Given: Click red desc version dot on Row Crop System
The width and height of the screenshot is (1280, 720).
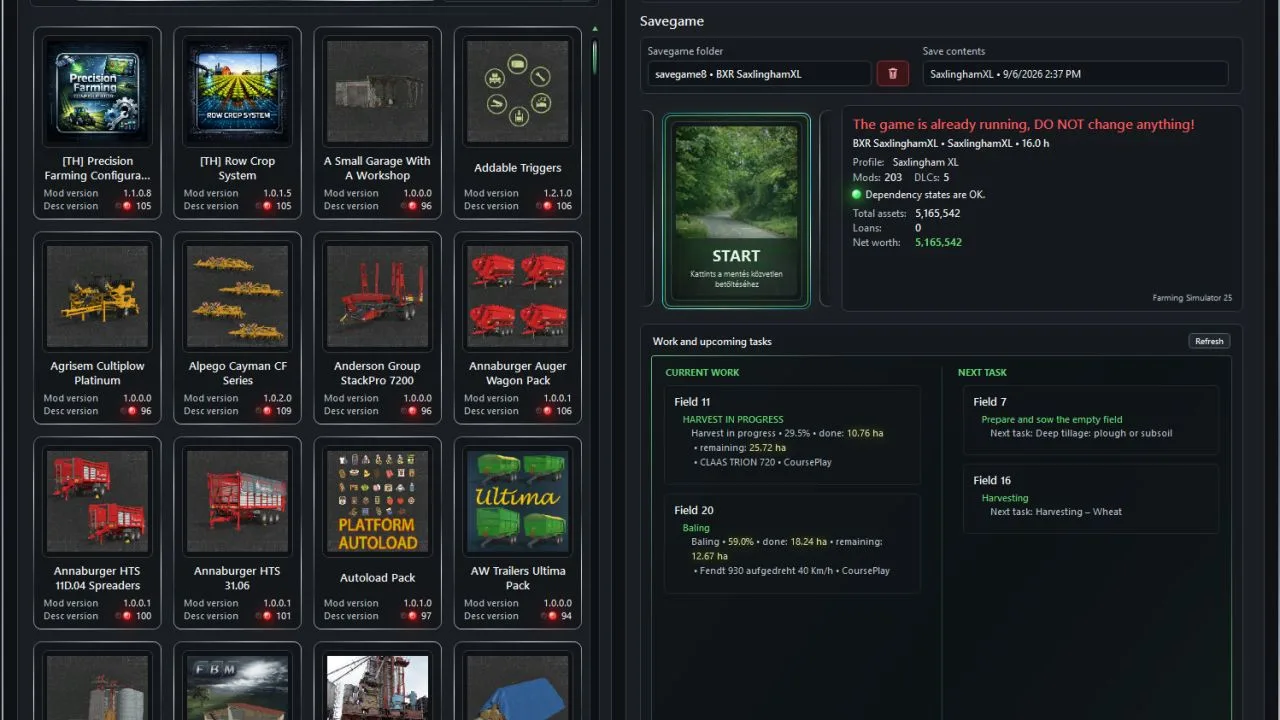Looking at the screenshot, I should click(266, 206).
